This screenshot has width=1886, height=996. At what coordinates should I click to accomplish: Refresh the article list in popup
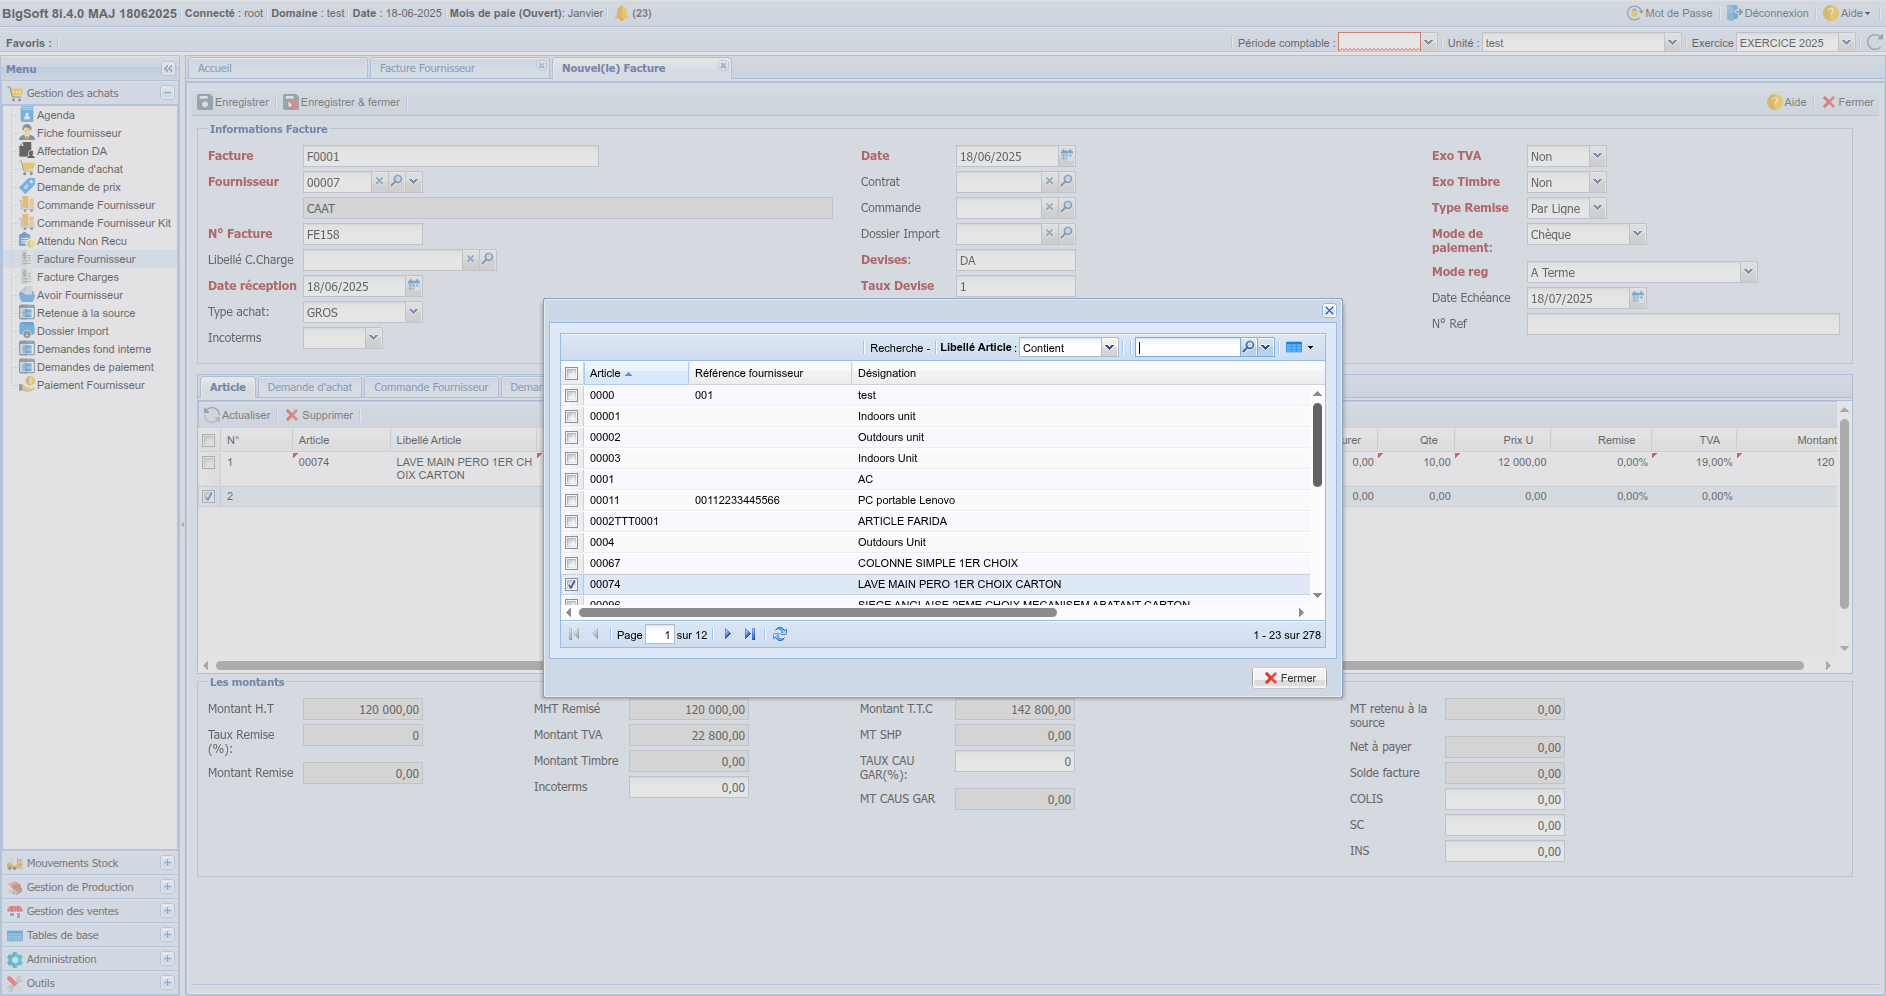point(780,634)
